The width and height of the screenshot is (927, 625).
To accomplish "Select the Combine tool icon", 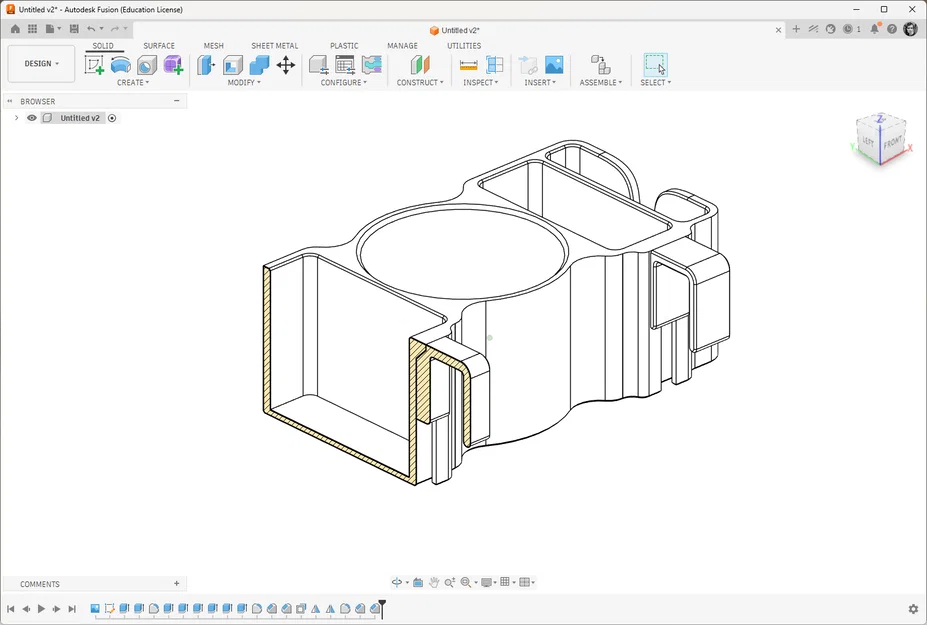I will pos(259,64).
